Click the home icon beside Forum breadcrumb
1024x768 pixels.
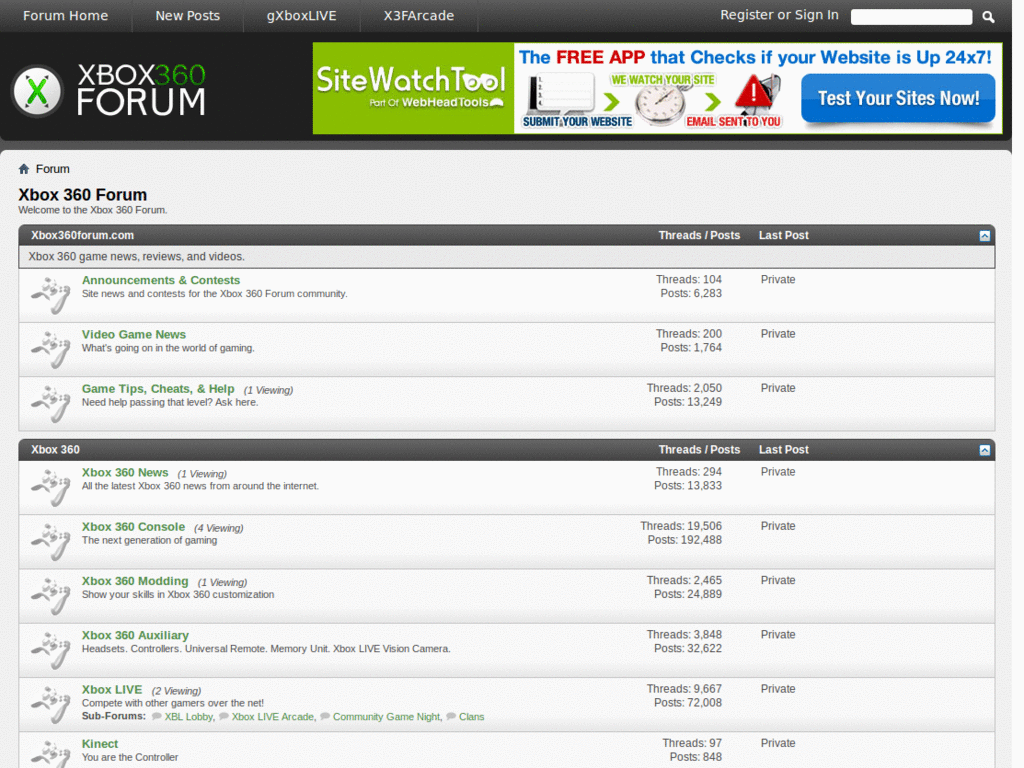tap(24, 169)
